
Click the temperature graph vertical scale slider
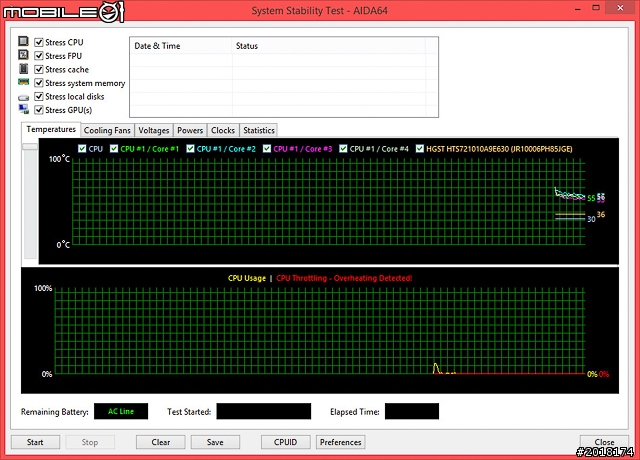[30, 146]
